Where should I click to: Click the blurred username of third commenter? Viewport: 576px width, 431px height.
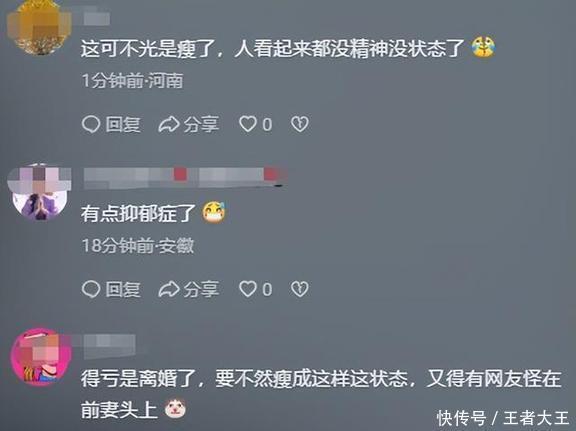pos(109,345)
